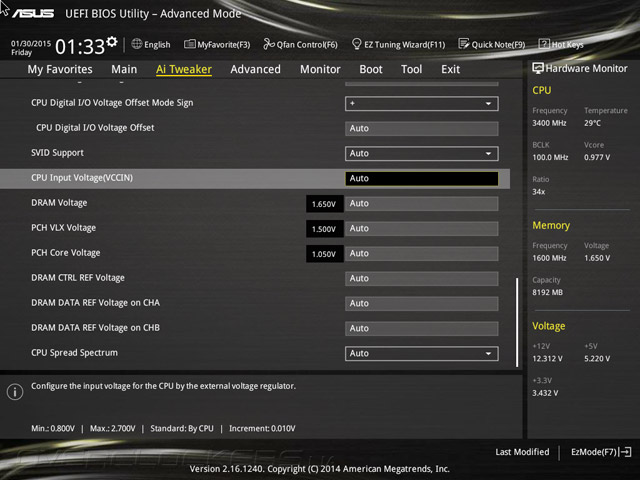Click the PCH VLX Voltage Auto field

(422, 229)
